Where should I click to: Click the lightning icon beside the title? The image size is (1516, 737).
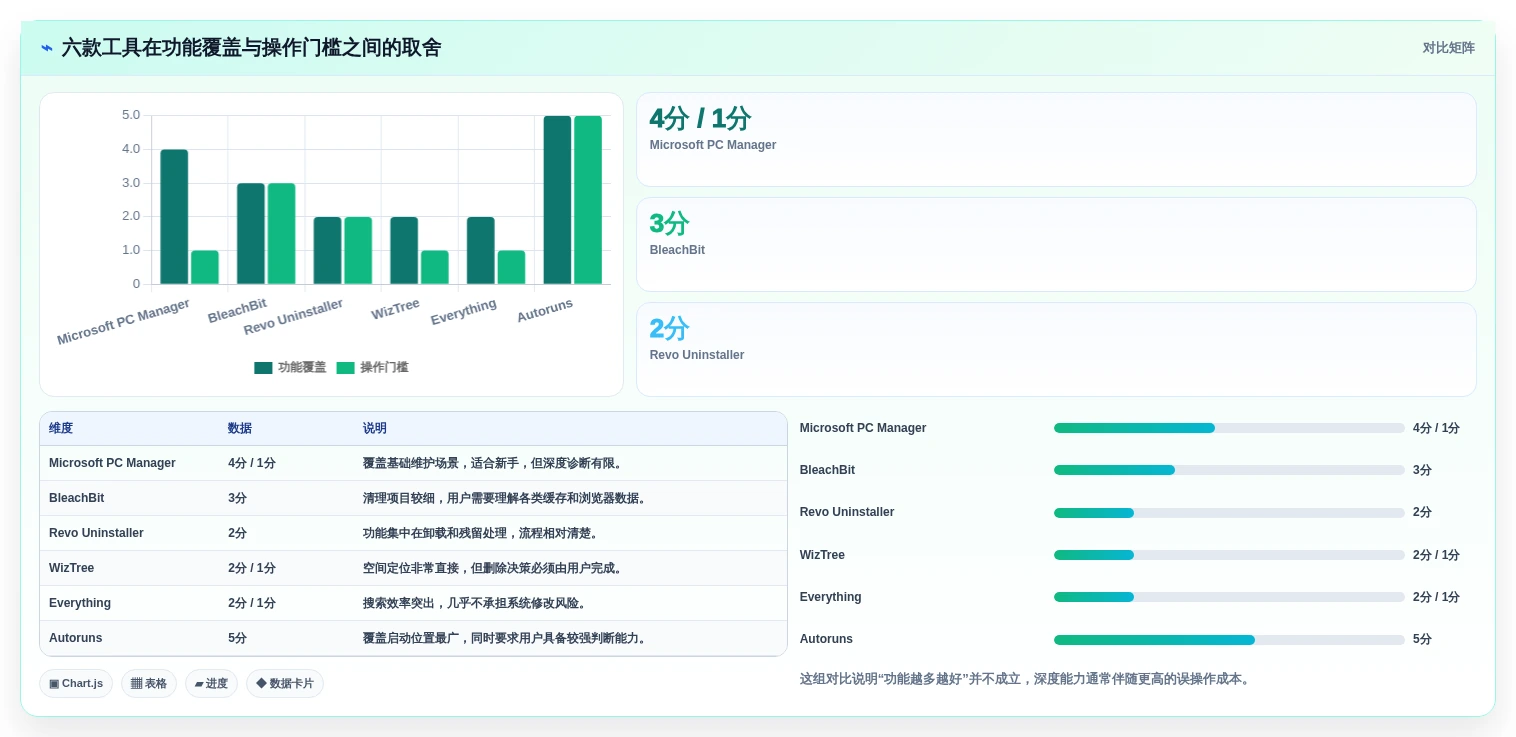[47, 48]
